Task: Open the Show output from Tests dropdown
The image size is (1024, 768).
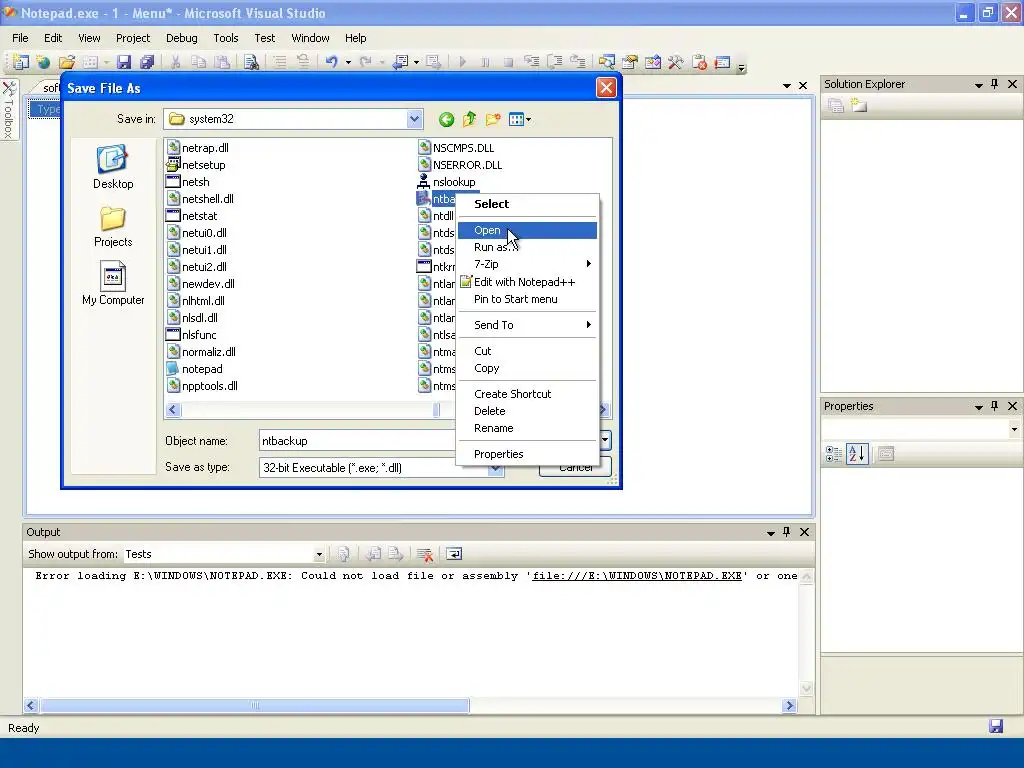Action: (319, 554)
